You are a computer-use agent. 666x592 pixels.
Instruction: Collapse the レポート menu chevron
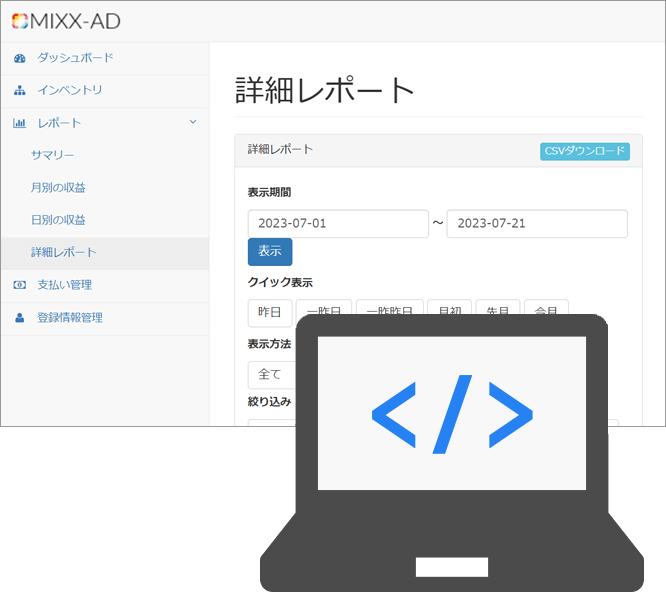tap(193, 123)
